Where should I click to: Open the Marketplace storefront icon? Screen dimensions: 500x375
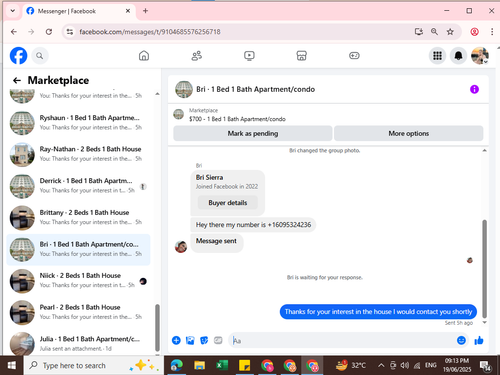(x=301, y=56)
